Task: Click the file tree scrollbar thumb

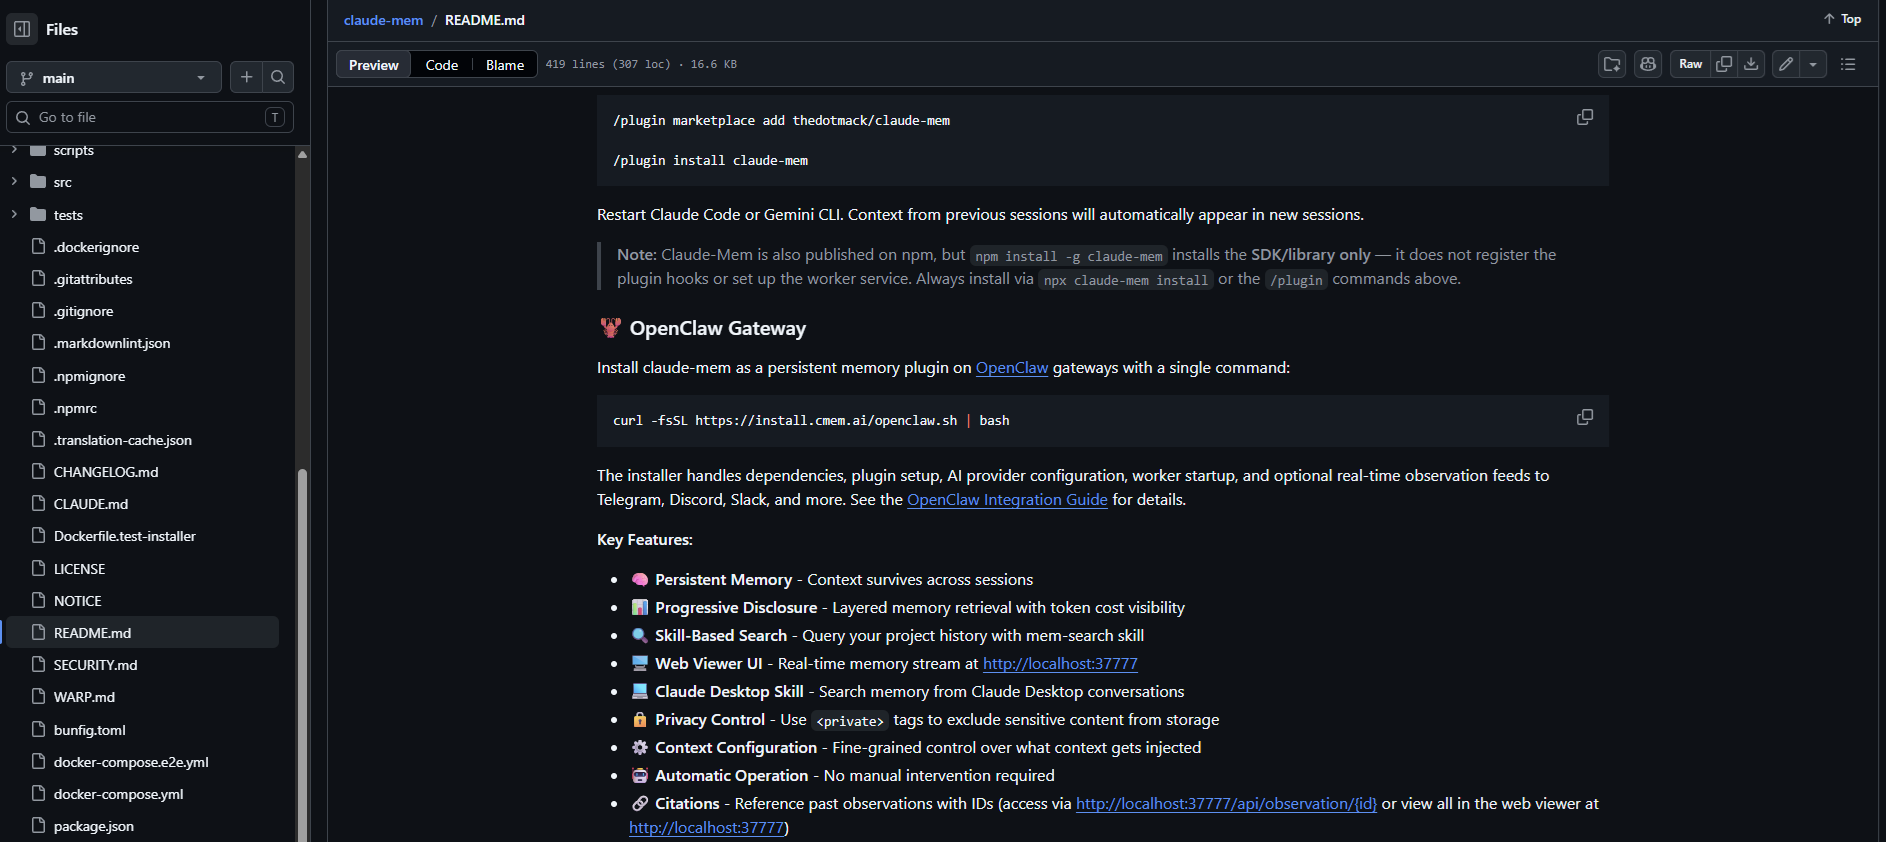Action: click(x=302, y=655)
